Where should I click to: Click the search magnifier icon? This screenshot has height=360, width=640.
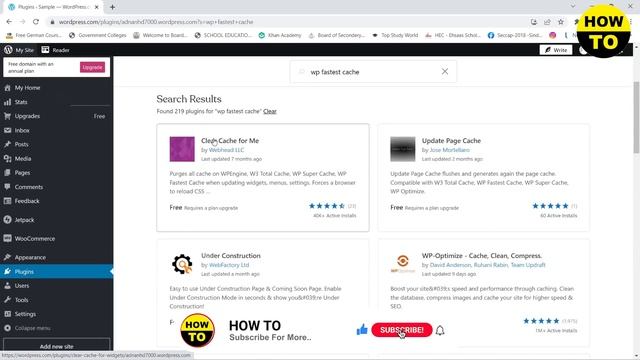(302, 72)
